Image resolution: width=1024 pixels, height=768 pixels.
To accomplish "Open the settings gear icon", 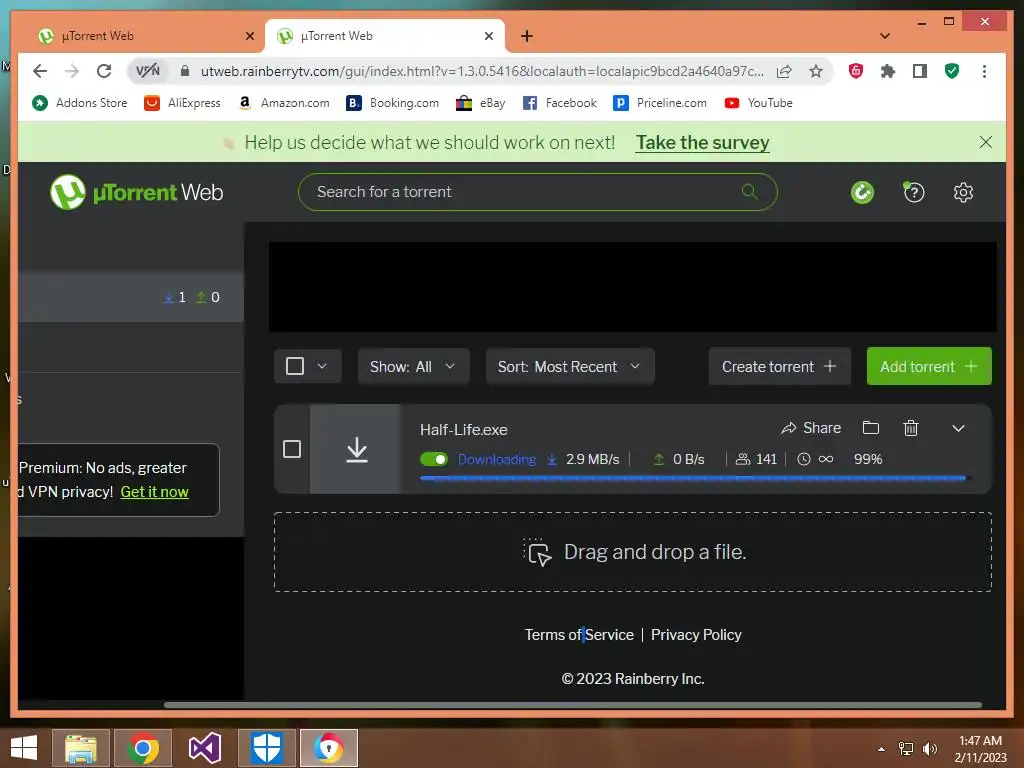I will point(963,192).
